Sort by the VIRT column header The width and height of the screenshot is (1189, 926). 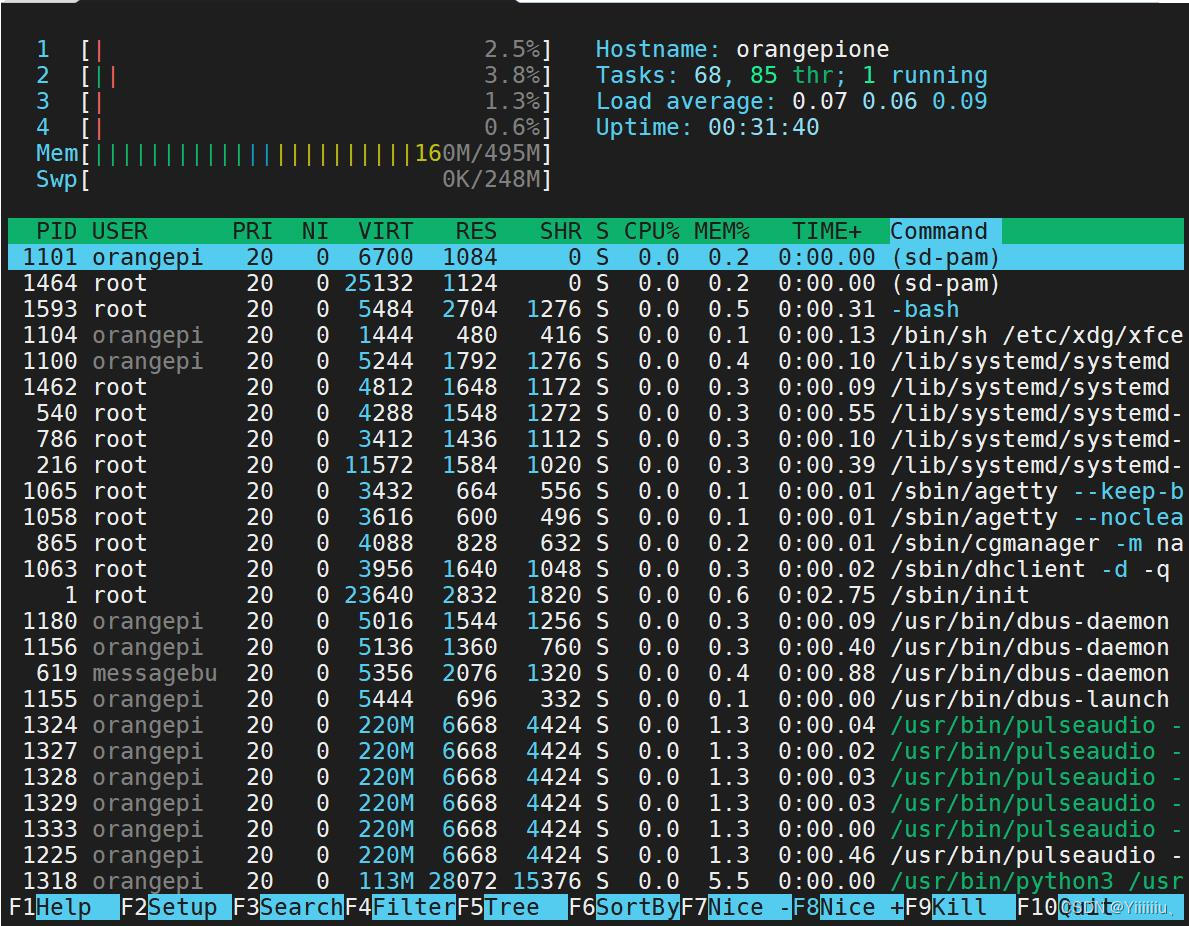tap(385, 231)
